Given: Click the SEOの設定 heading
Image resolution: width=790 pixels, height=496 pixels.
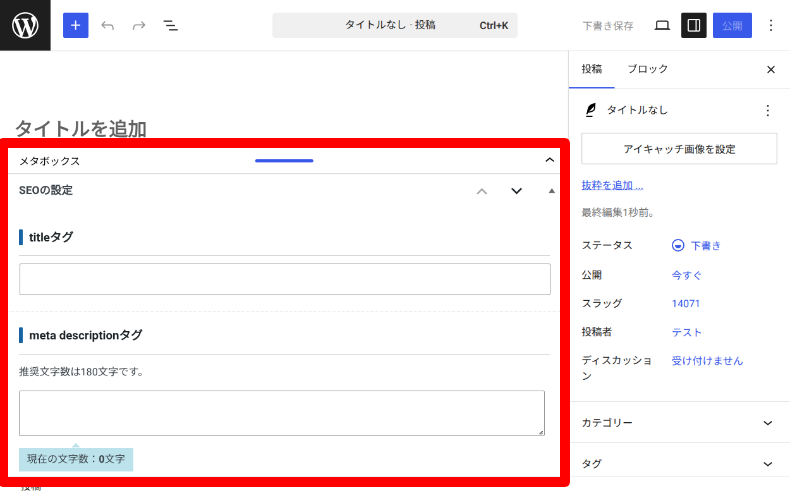Looking at the screenshot, I should point(46,190).
